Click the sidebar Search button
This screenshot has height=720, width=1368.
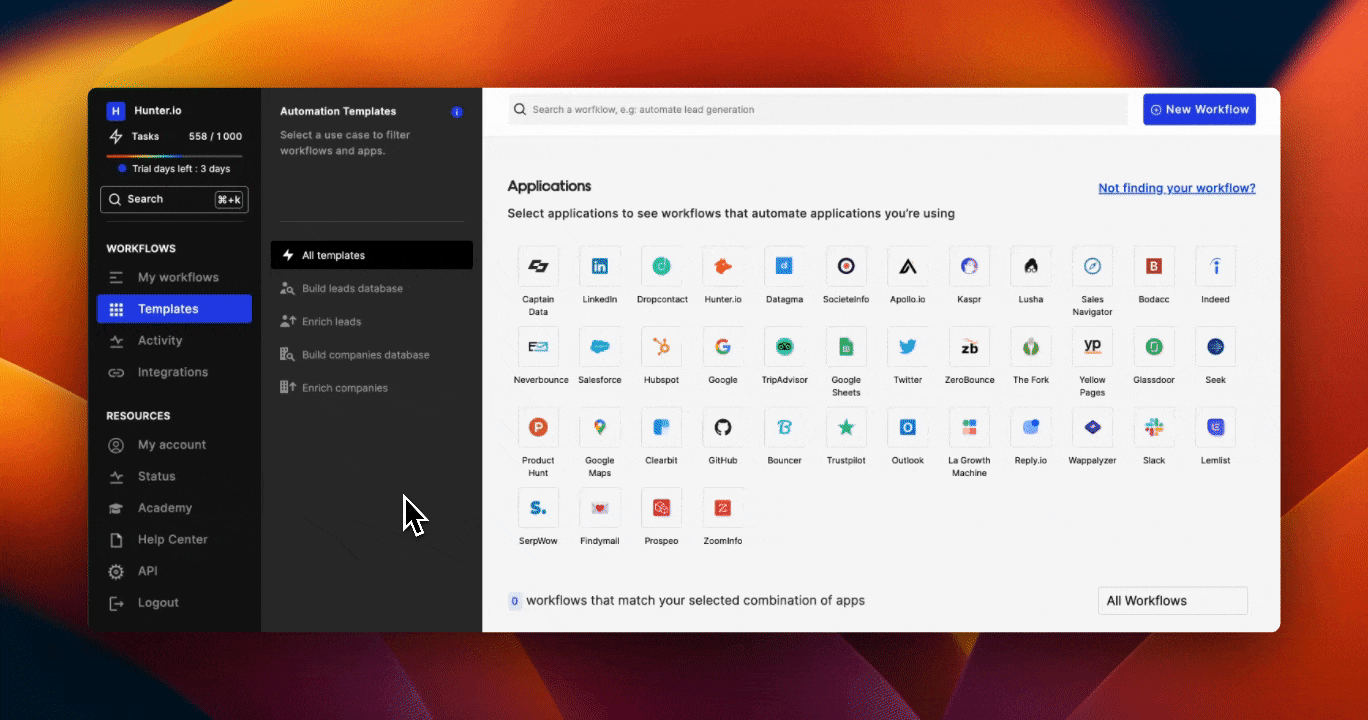click(x=174, y=200)
